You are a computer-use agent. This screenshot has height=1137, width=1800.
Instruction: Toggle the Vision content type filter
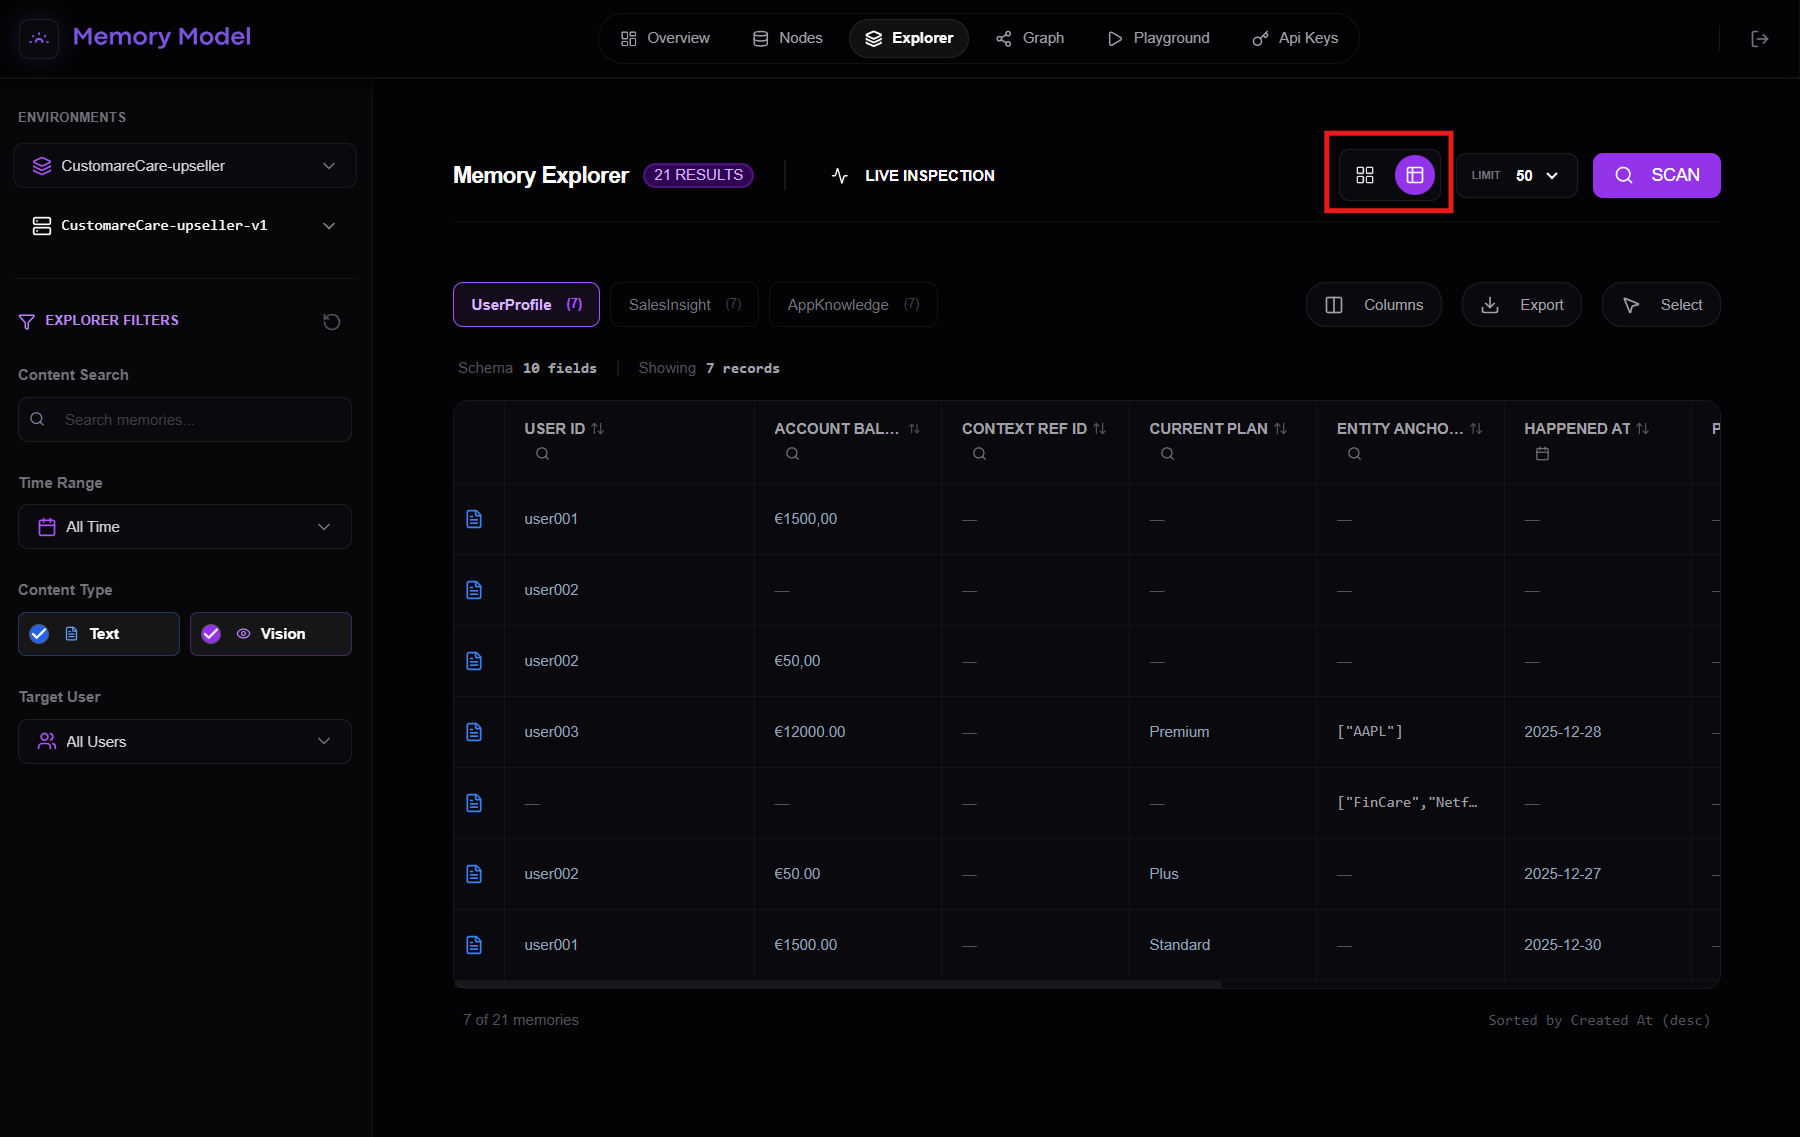tap(271, 634)
